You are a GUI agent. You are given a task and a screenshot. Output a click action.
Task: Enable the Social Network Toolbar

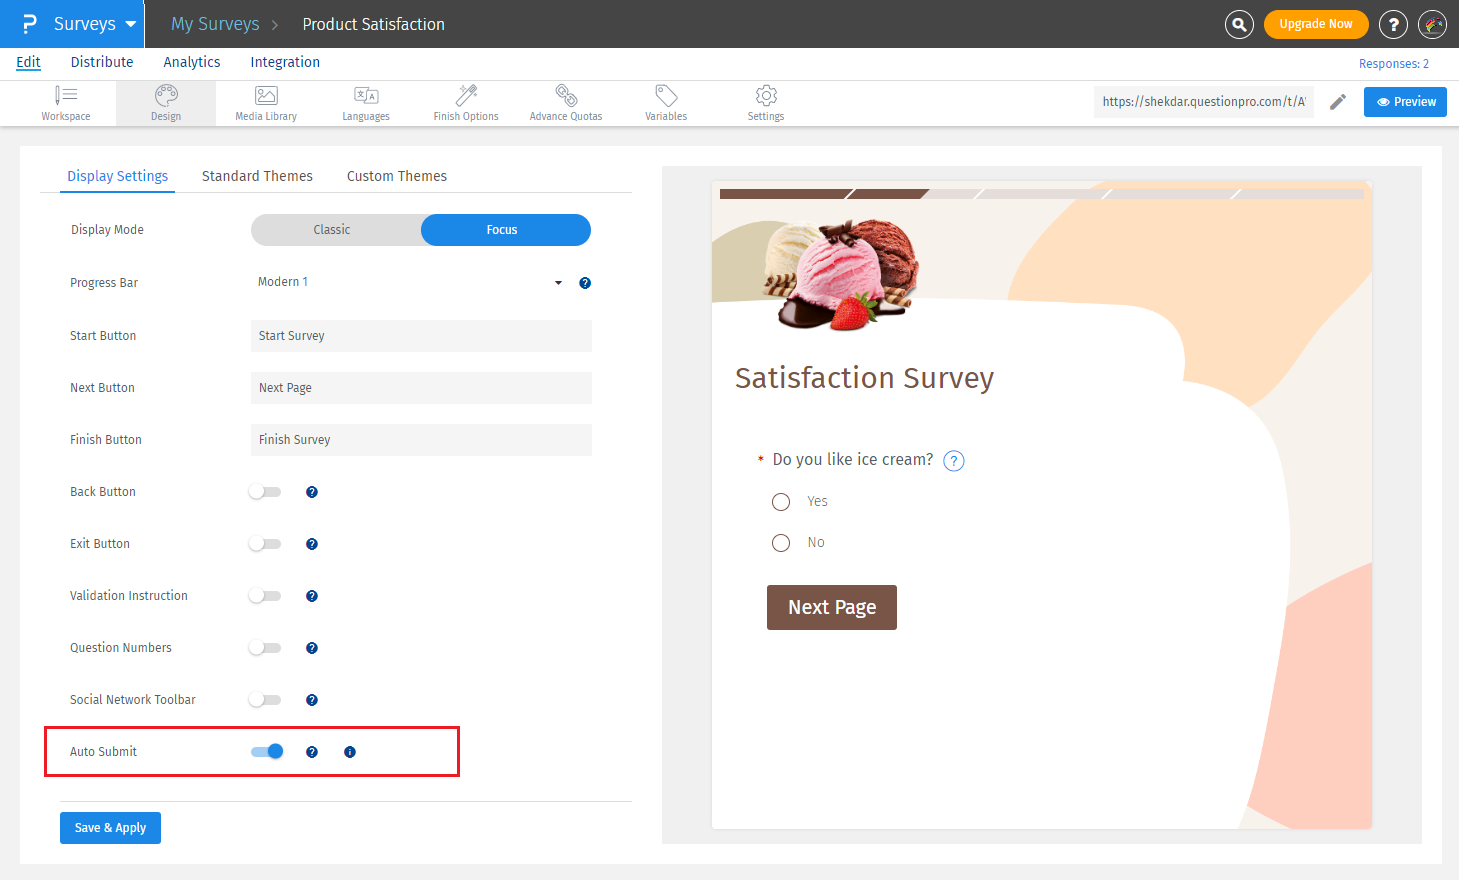click(264, 699)
